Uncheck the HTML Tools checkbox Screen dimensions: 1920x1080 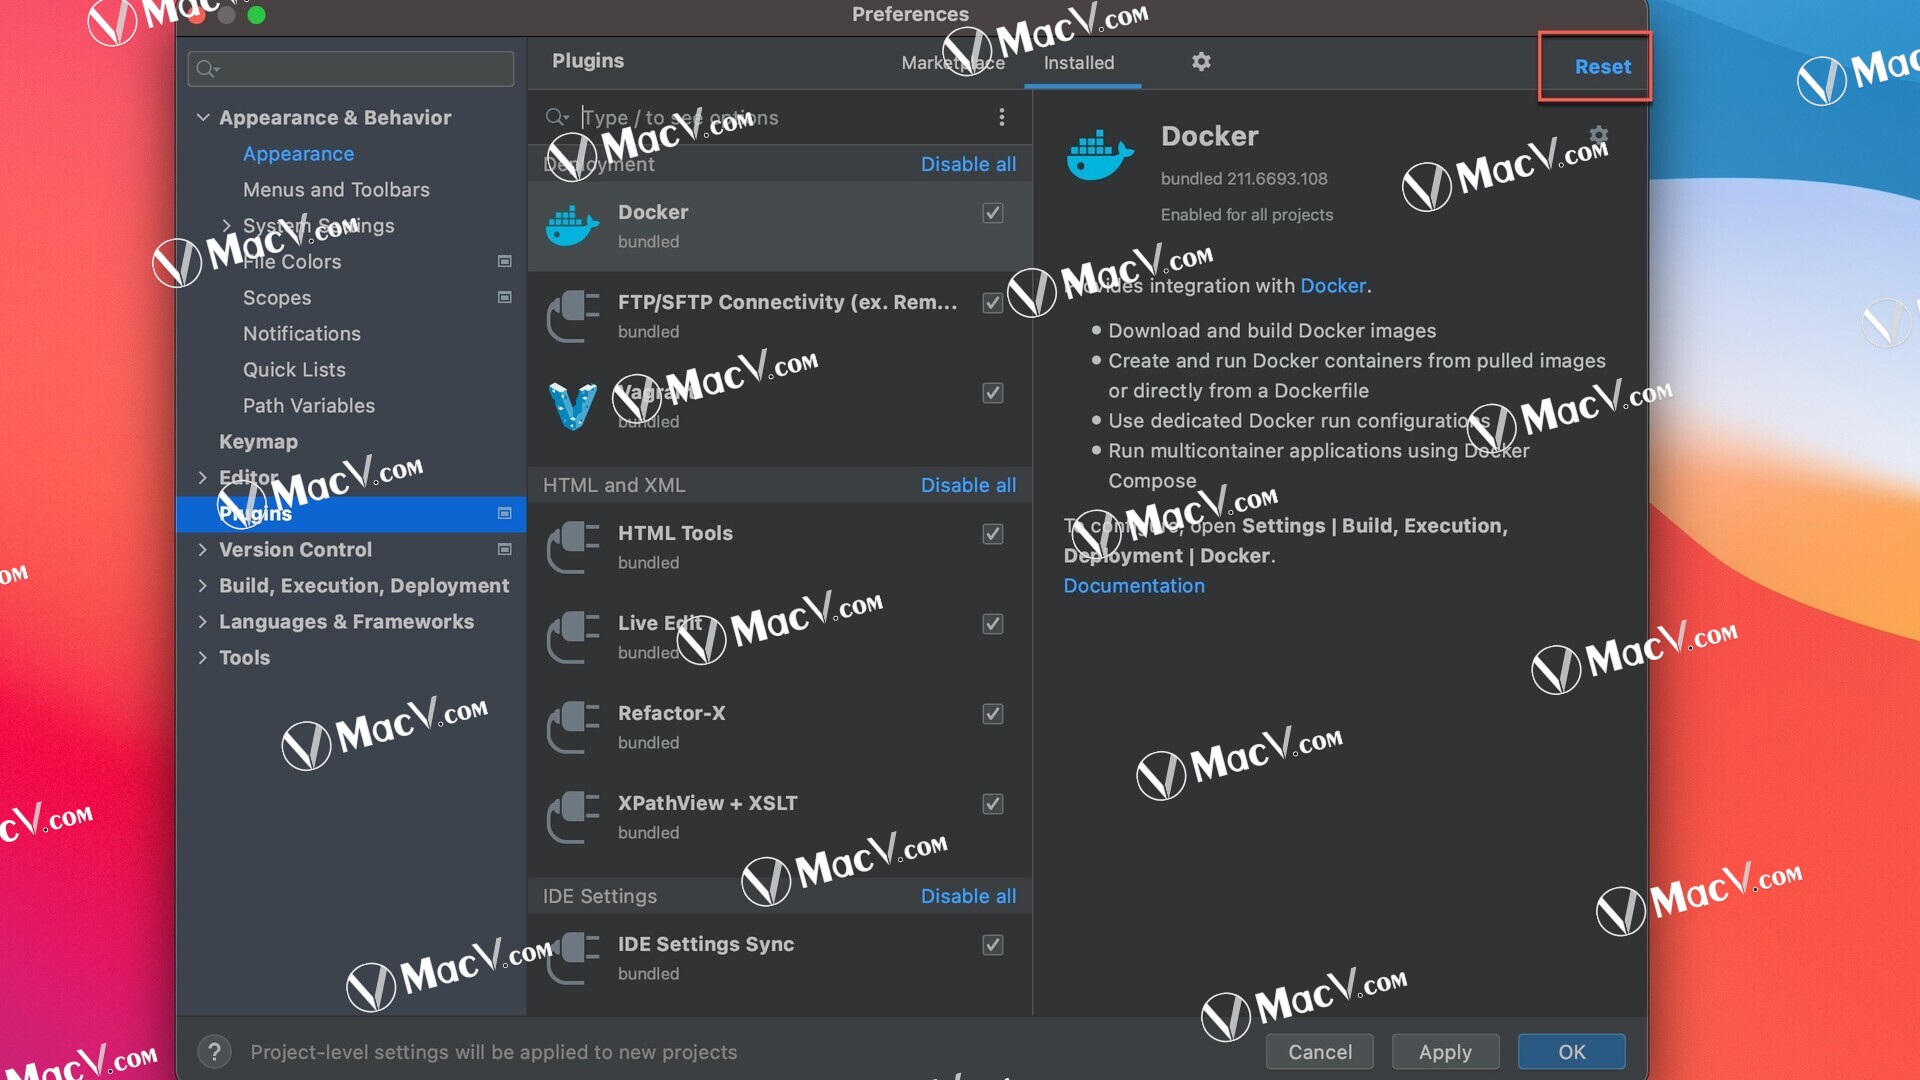992,533
